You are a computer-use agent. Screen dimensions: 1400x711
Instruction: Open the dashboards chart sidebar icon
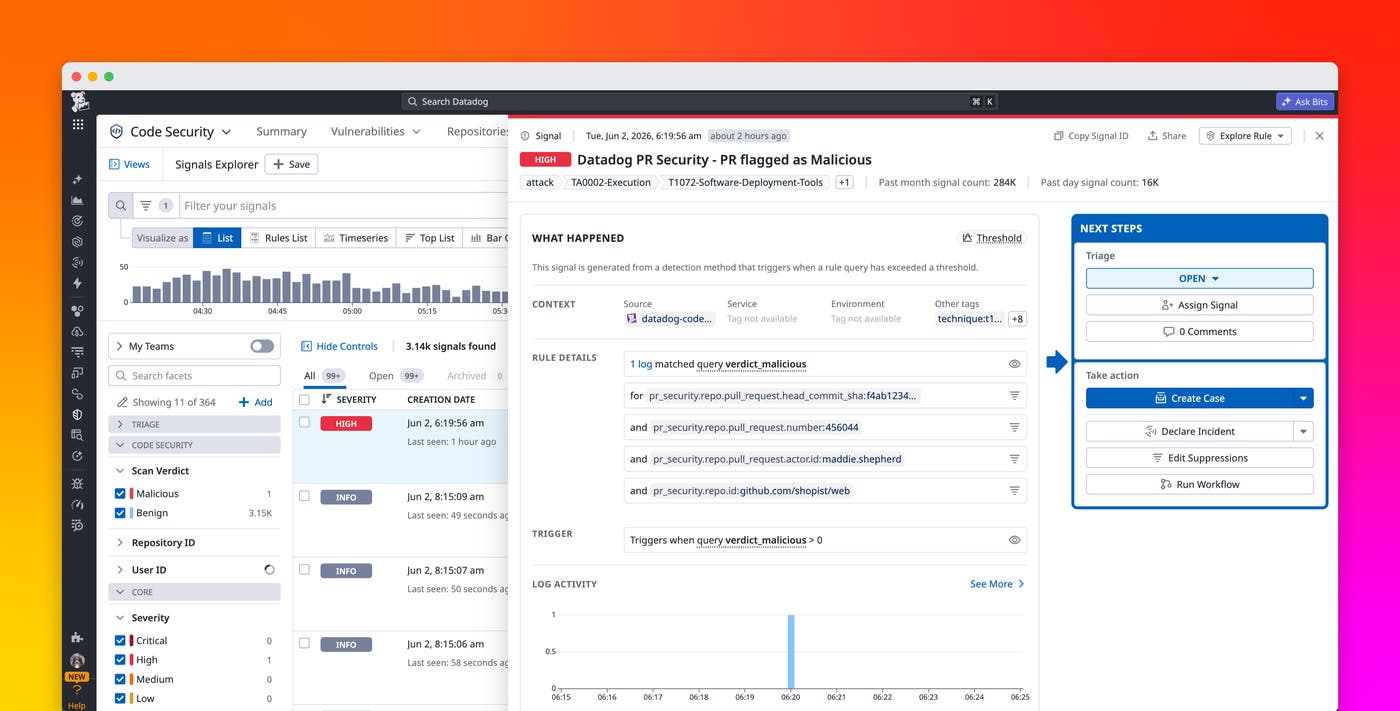[78, 201]
